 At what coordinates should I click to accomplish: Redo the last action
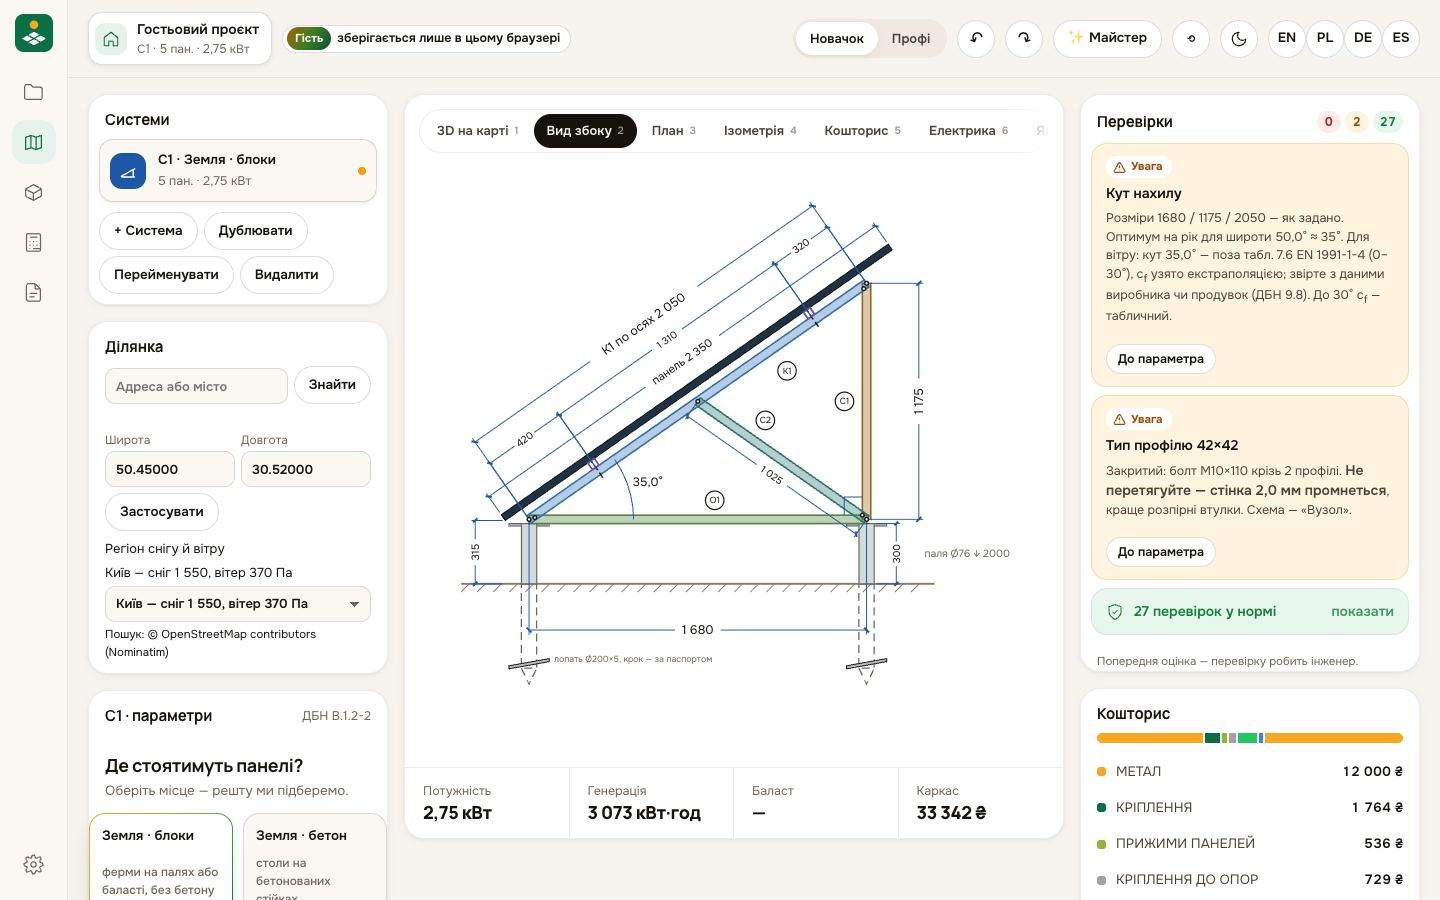pyautogui.click(x=1024, y=38)
